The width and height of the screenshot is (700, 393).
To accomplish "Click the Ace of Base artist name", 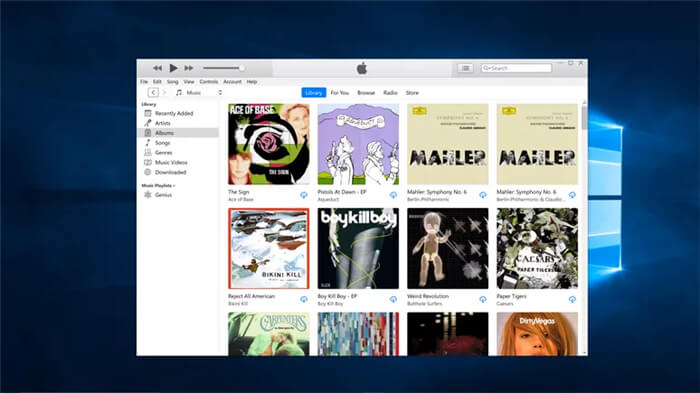I will coord(241,200).
